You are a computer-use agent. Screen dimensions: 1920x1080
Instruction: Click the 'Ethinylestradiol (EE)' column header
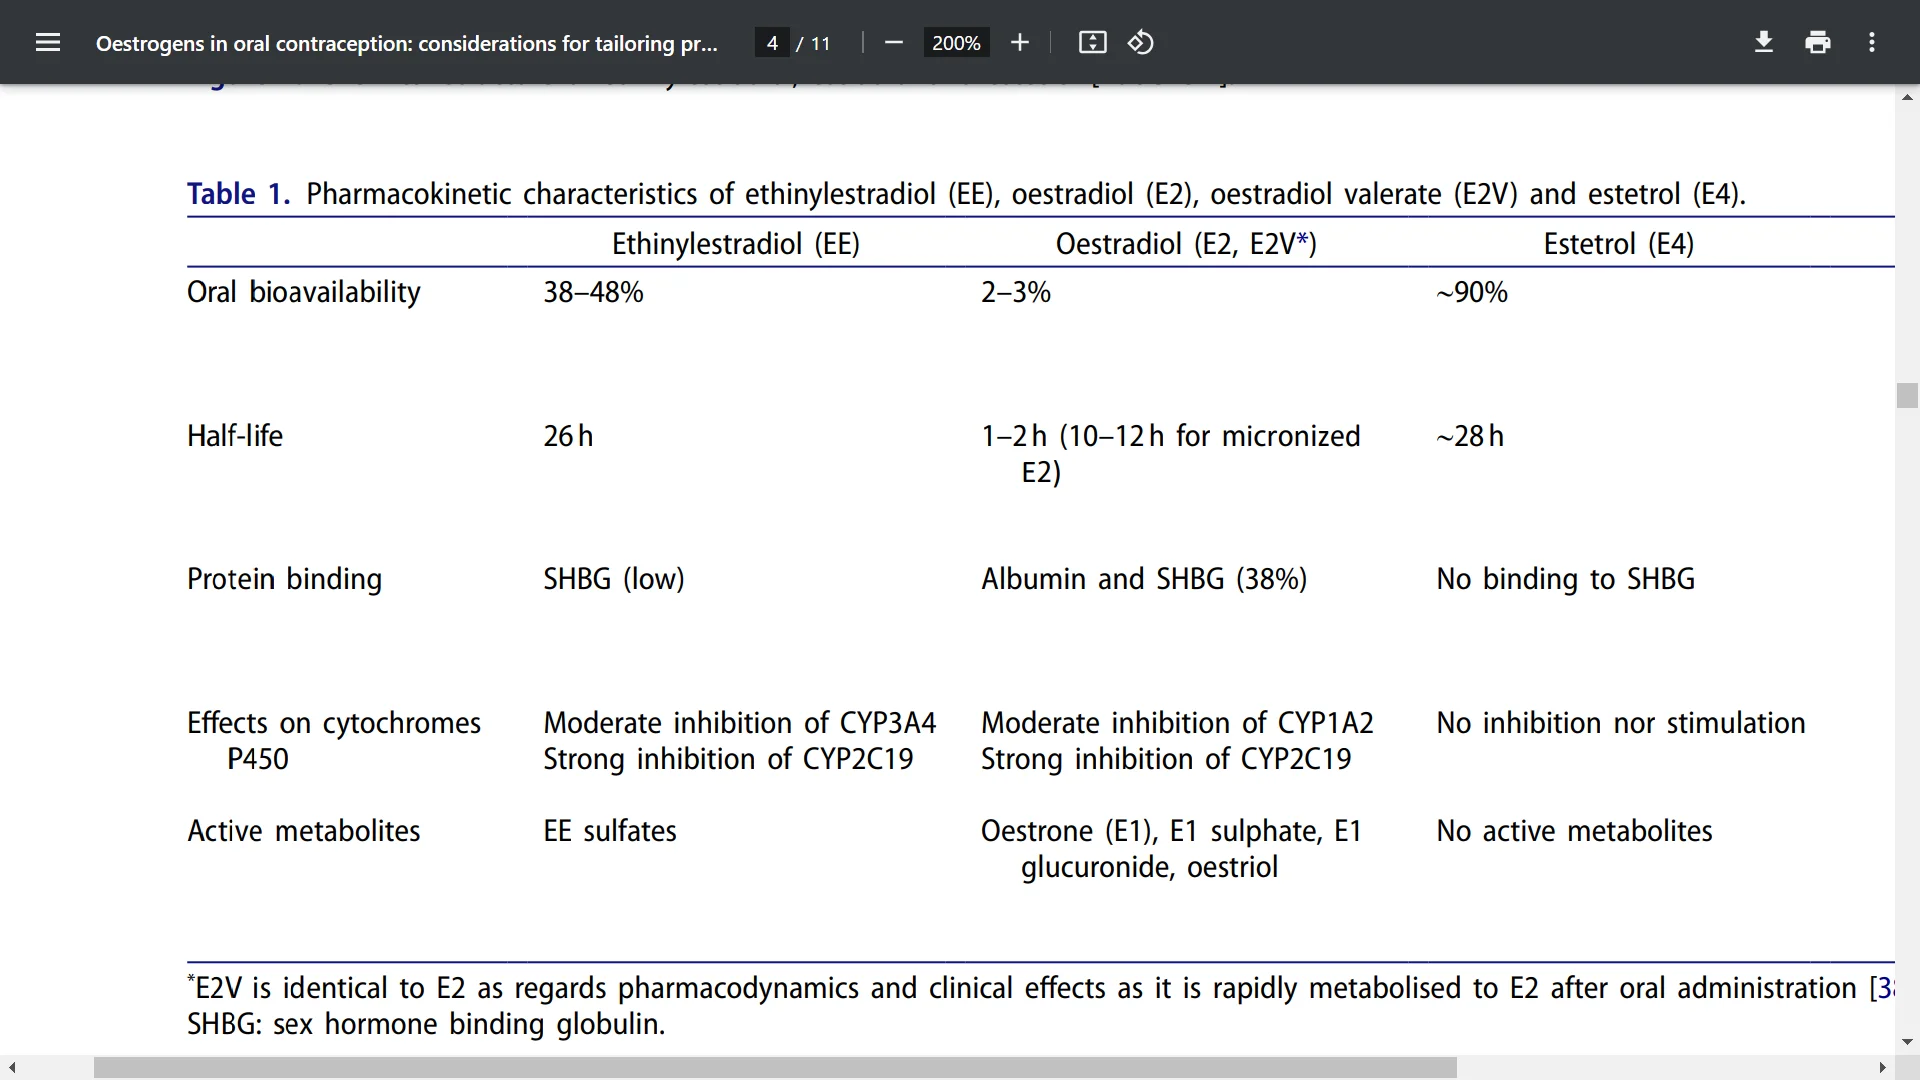pyautogui.click(x=736, y=244)
